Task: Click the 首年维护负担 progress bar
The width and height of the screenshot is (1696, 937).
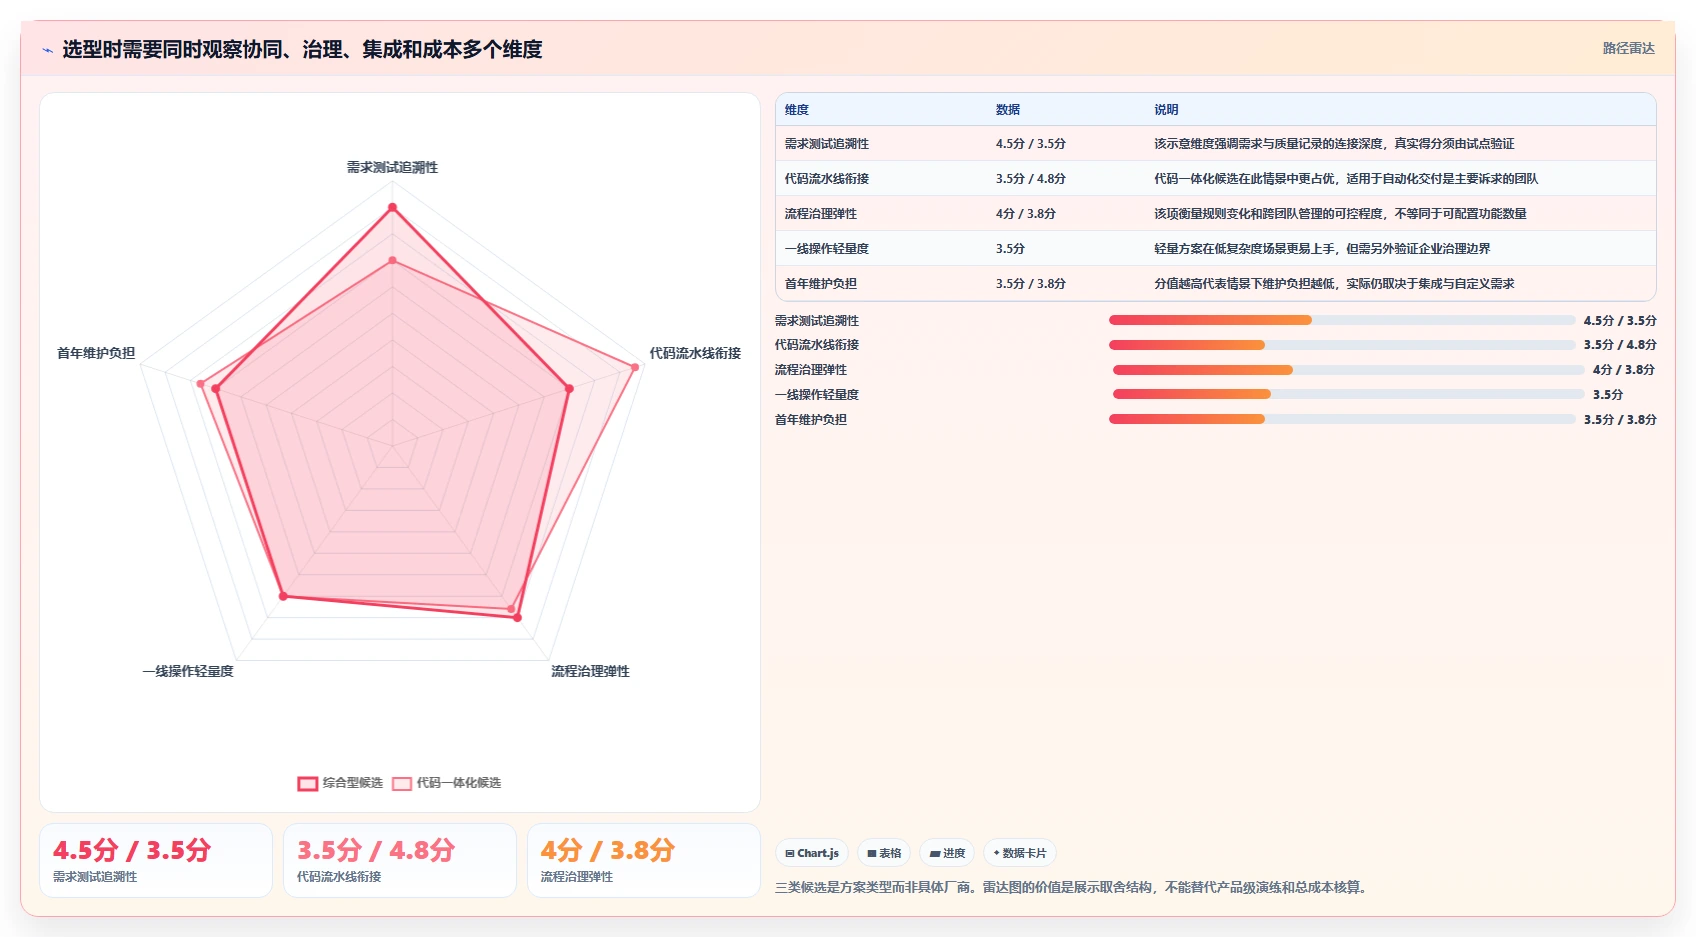Action: tap(1342, 419)
